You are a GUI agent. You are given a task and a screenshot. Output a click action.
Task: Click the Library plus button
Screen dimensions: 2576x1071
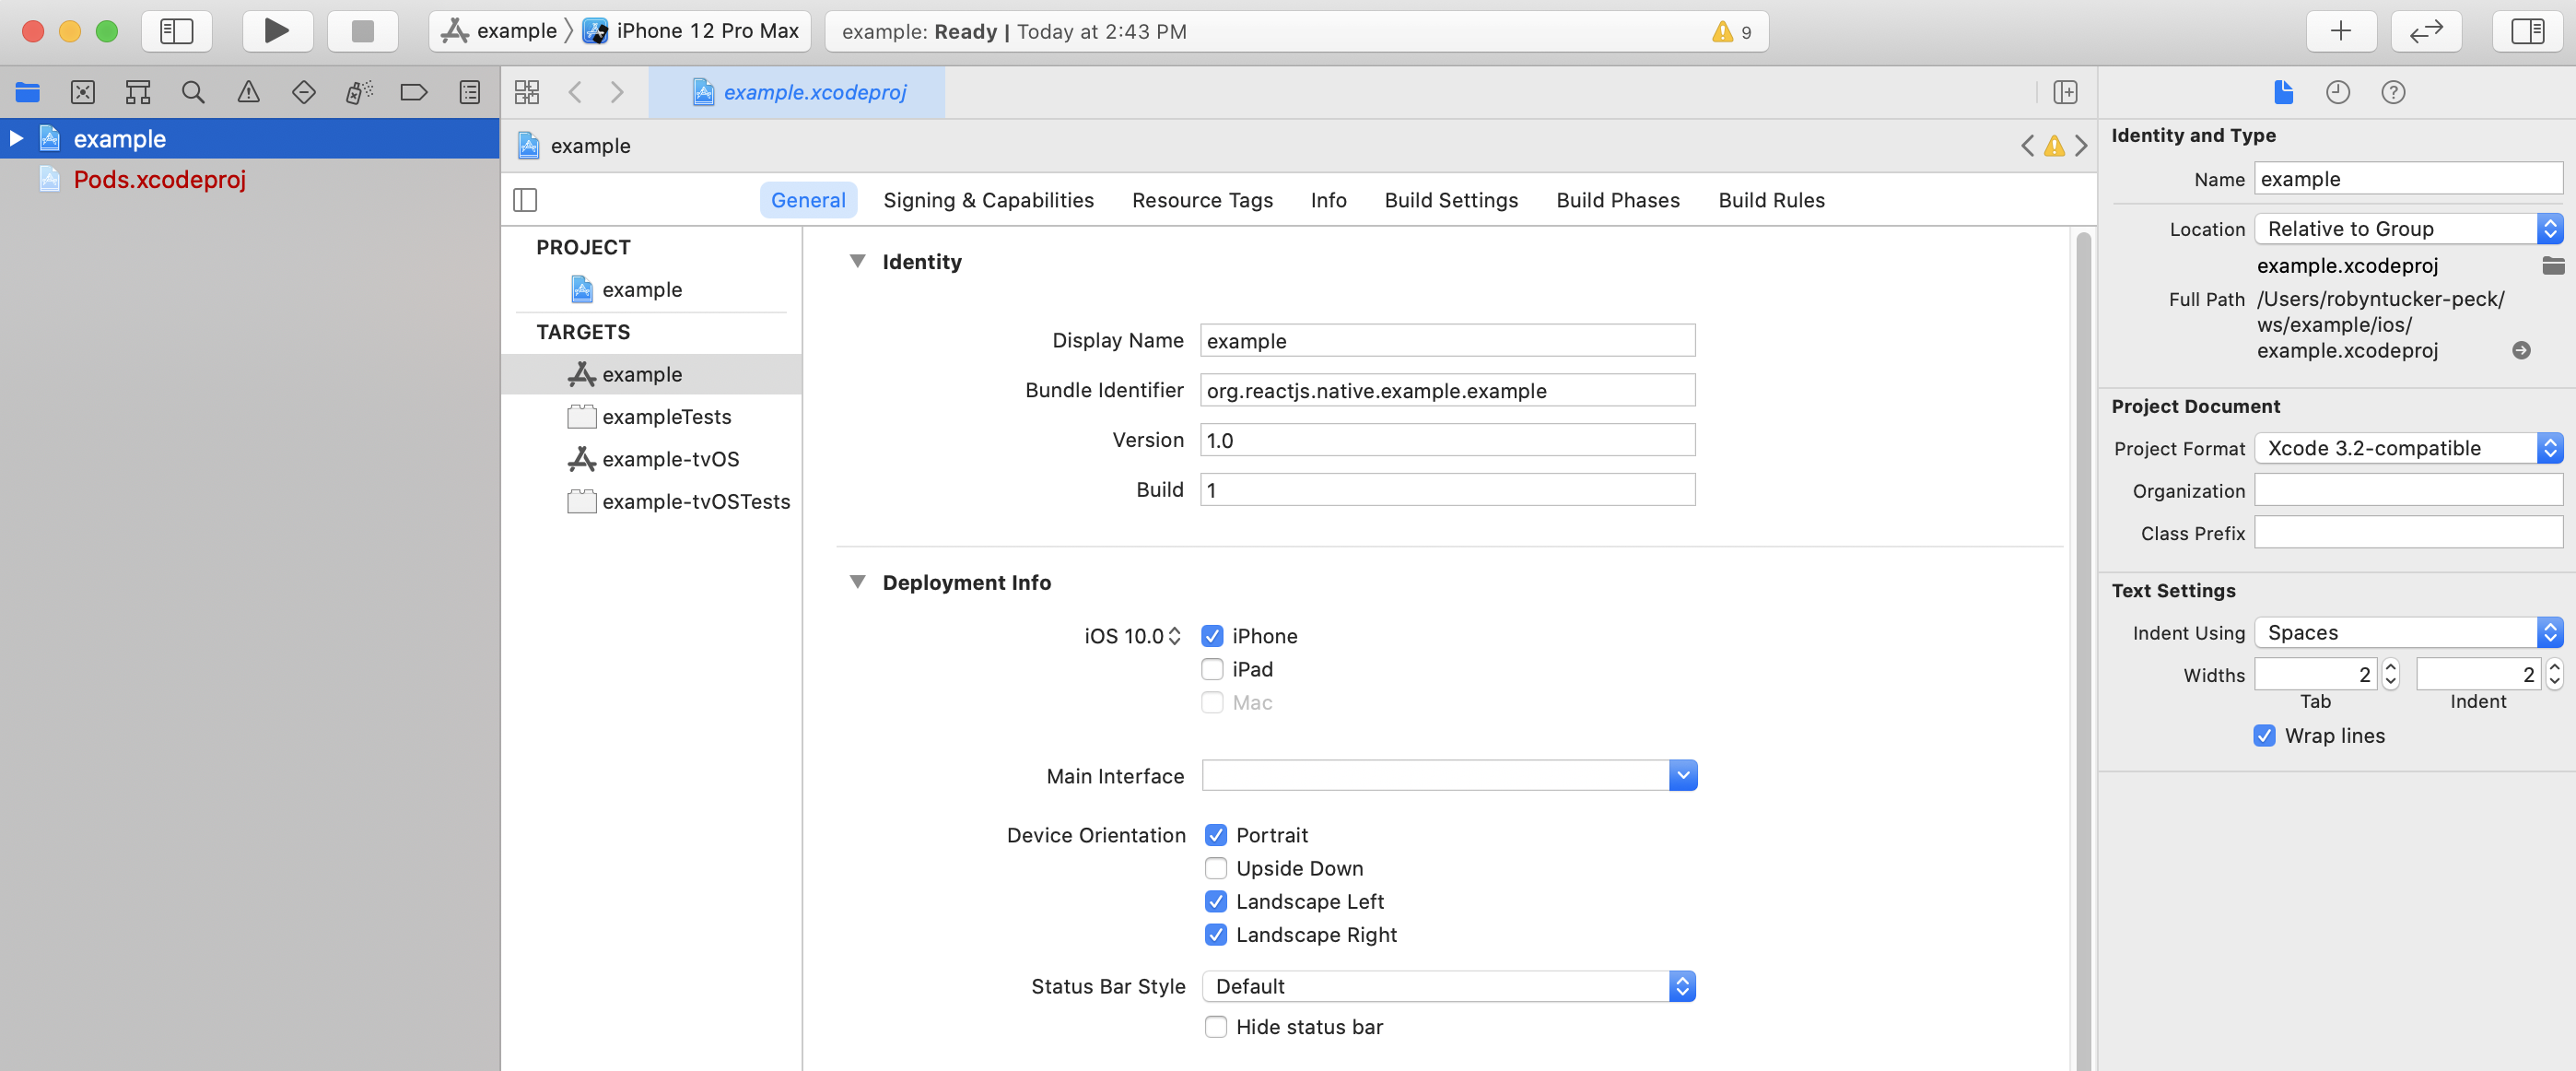2340,31
